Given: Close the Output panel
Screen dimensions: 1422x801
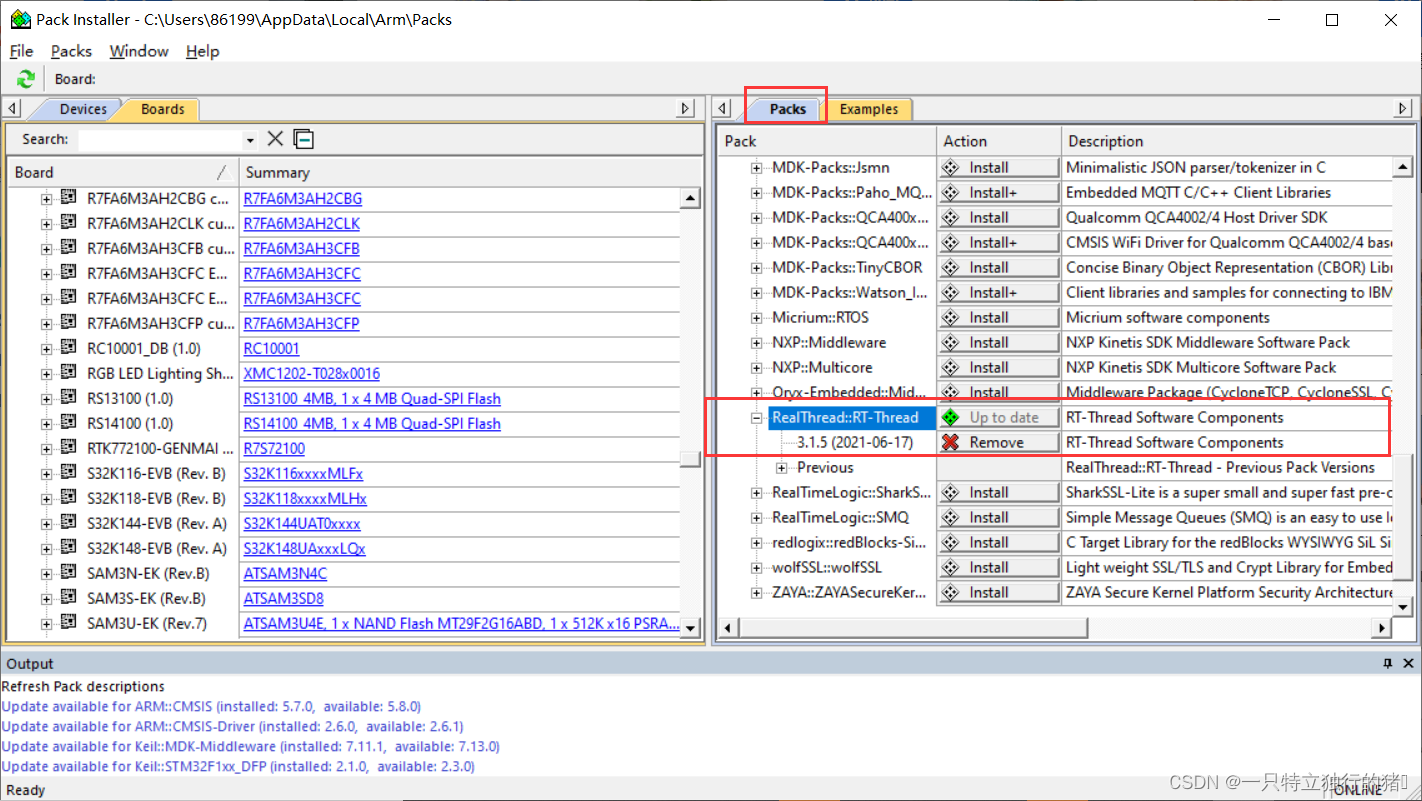Looking at the screenshot, I should pyautogui.click(x=1408, y=663).
